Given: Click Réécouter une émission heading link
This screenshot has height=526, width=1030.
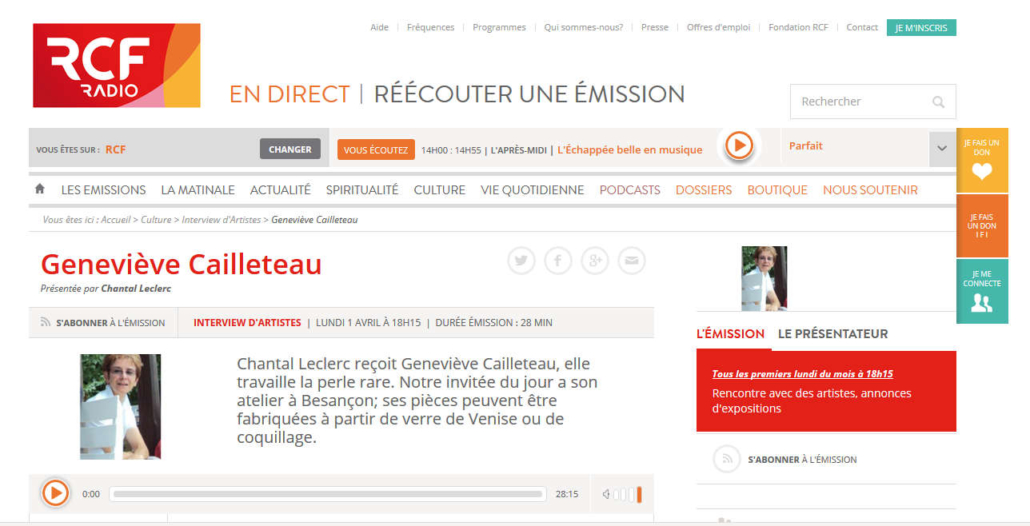Looking at the screenshot, I should tap(529, 94).
